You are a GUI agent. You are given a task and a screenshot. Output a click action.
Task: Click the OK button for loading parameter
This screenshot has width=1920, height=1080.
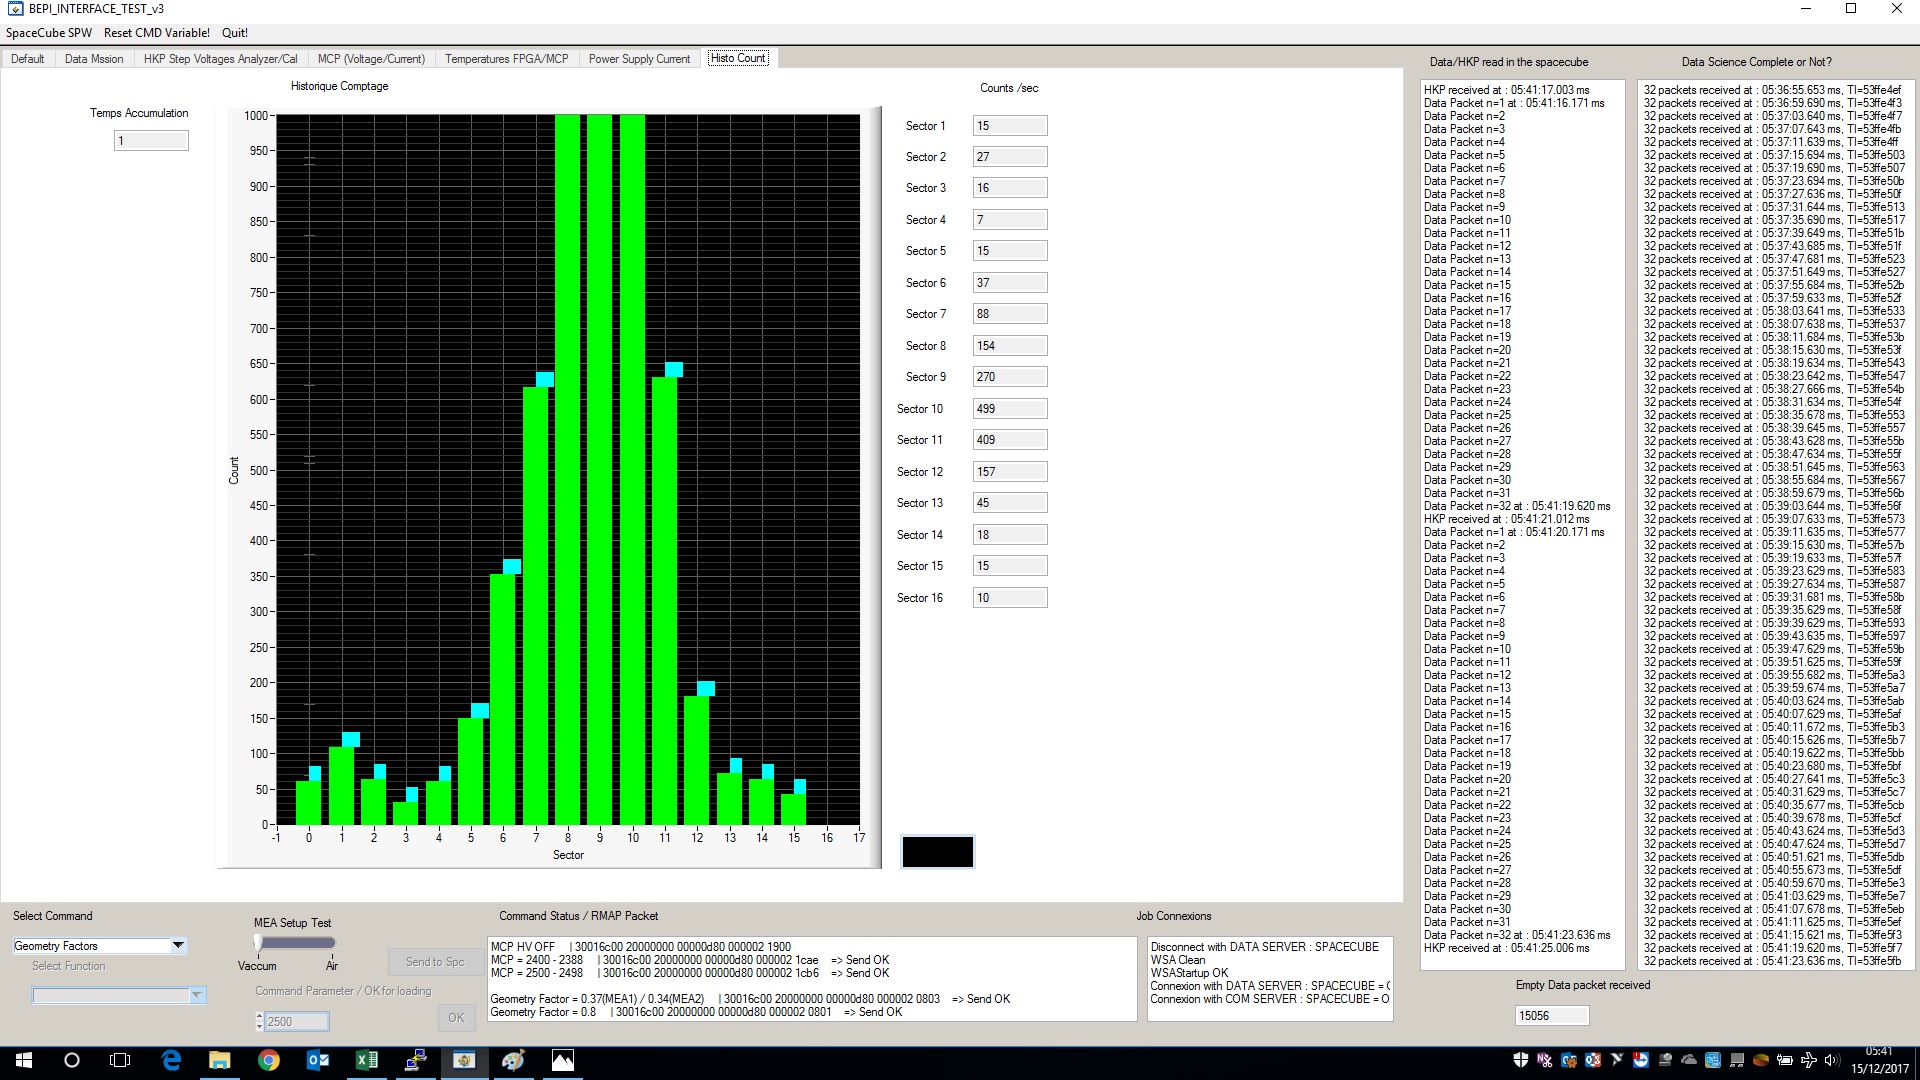click(x=456, y=1018)
